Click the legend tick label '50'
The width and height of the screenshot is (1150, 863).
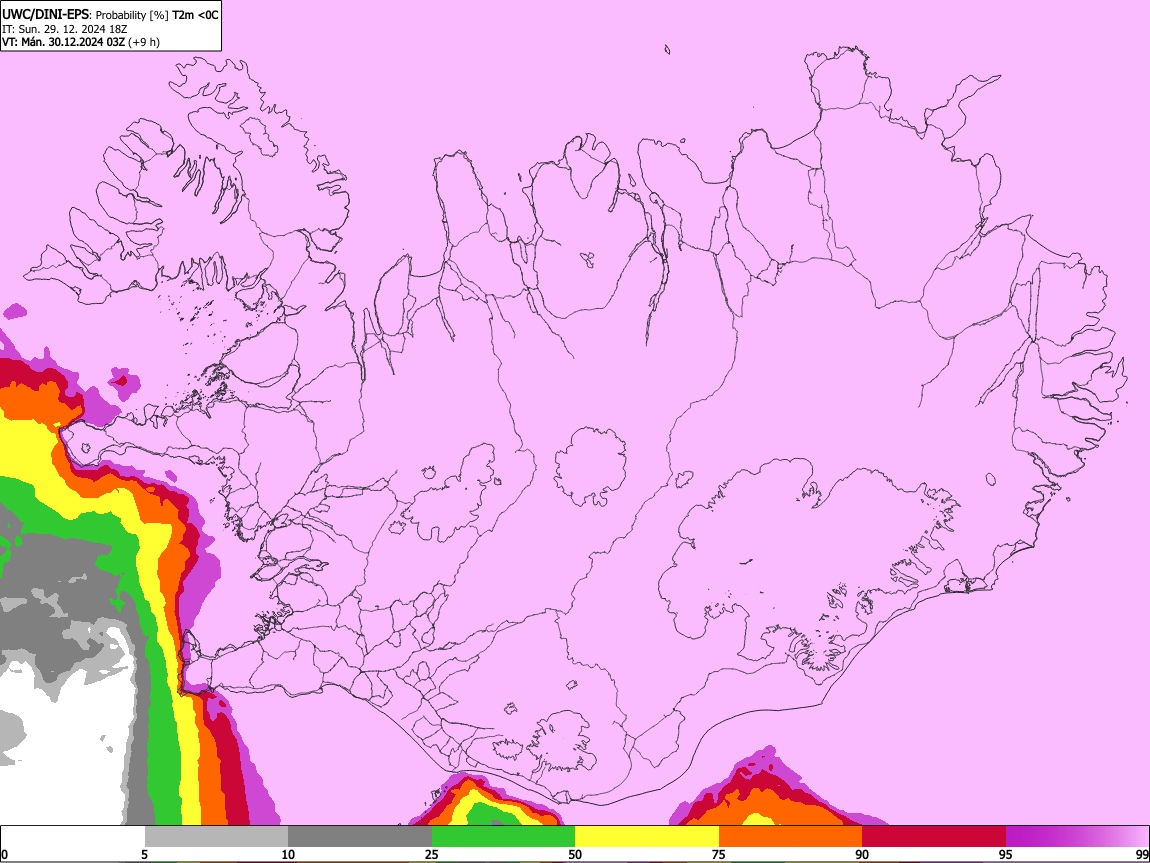point(575,855)
